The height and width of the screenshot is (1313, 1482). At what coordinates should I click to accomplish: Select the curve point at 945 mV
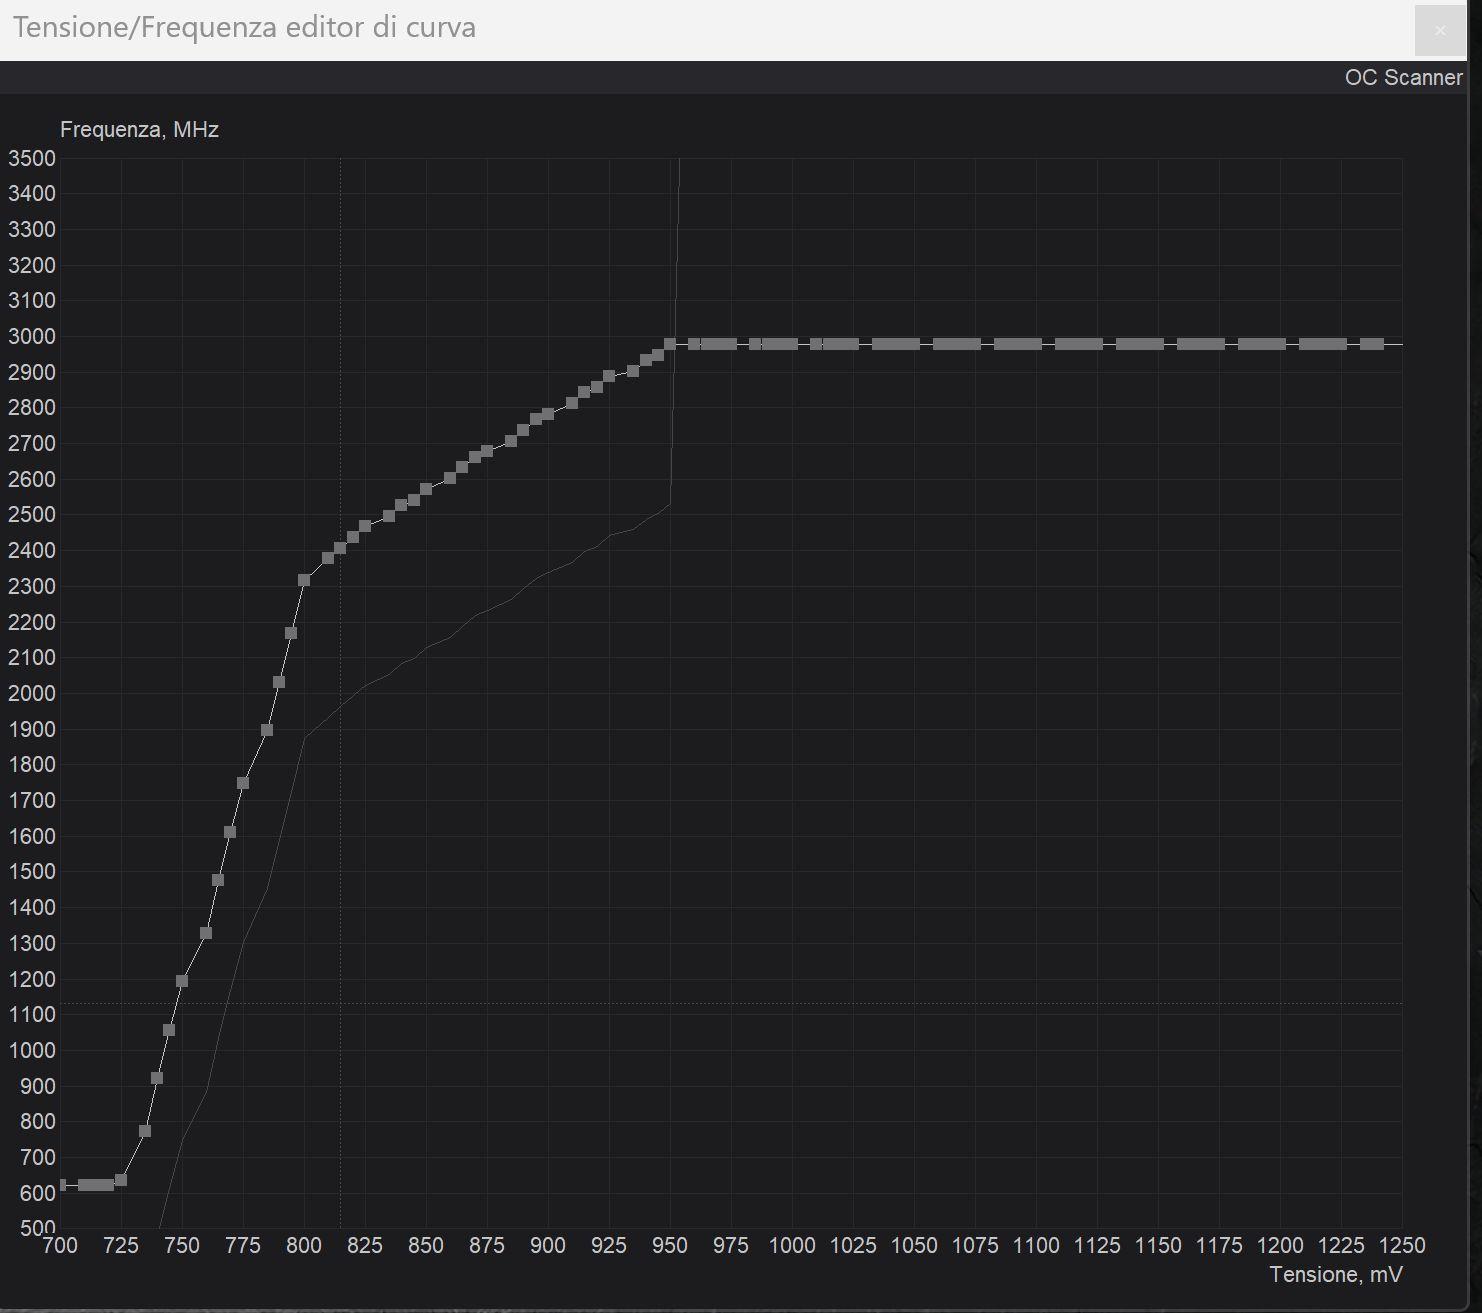tap(658, 355)
